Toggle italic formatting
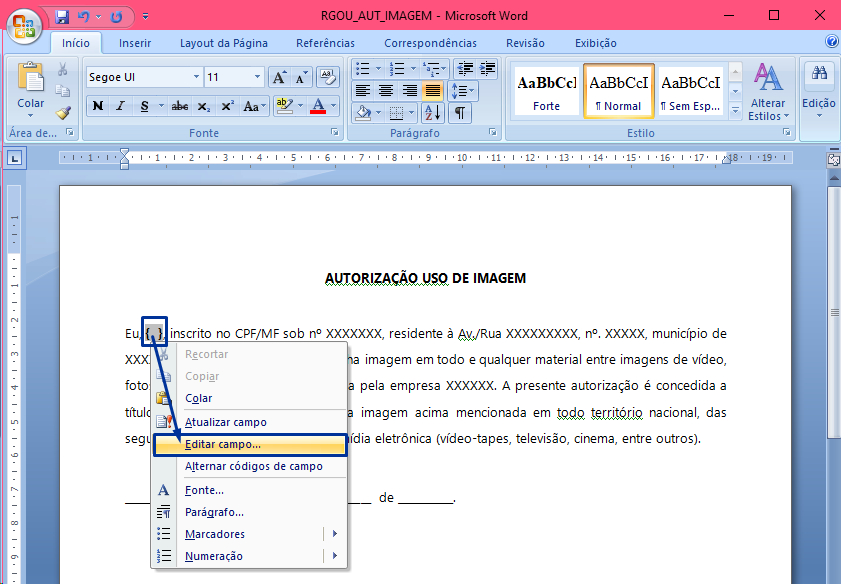This screenshot has height=584, width=841. pyautogui.click(x=121, y=106)
